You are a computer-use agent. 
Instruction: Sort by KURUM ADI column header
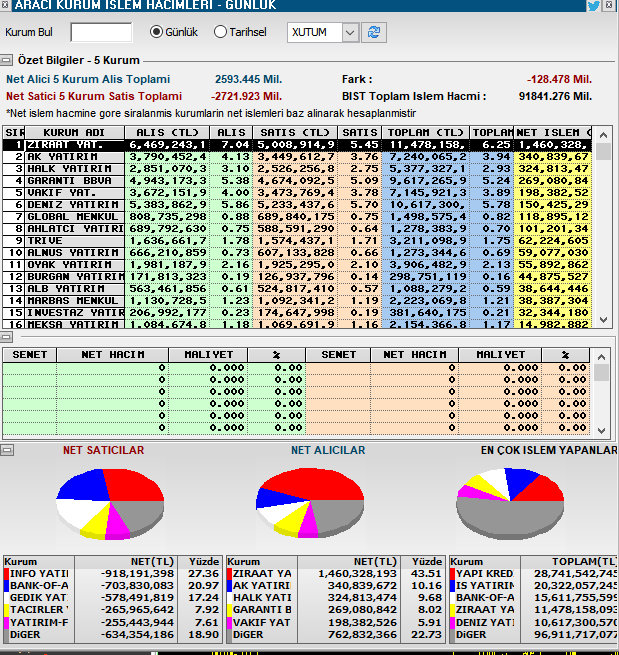point(74,132)
